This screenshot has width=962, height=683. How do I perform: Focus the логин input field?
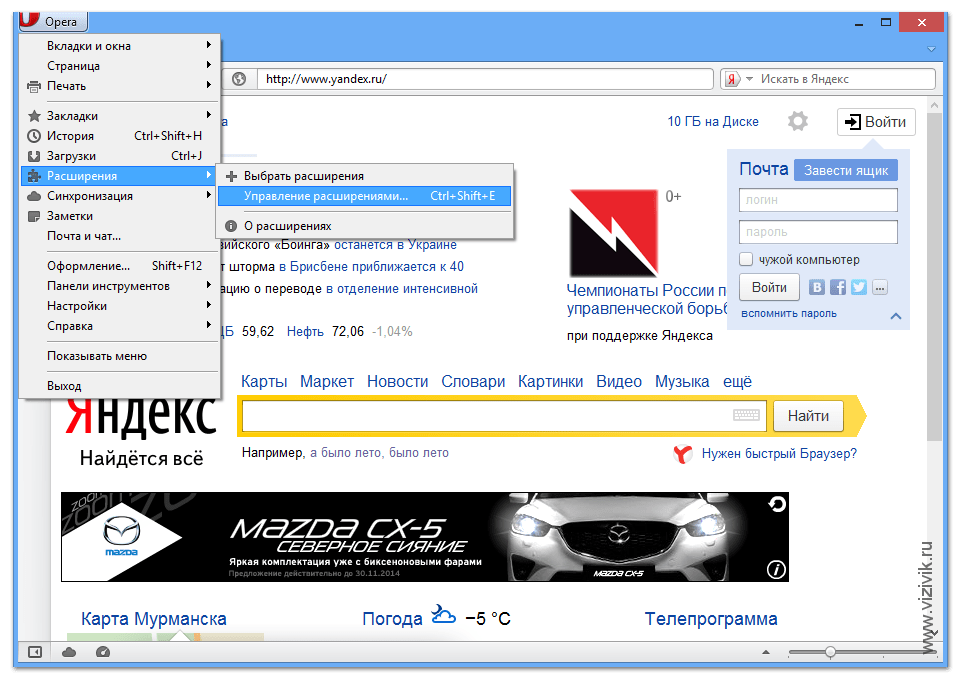(818, 200)
